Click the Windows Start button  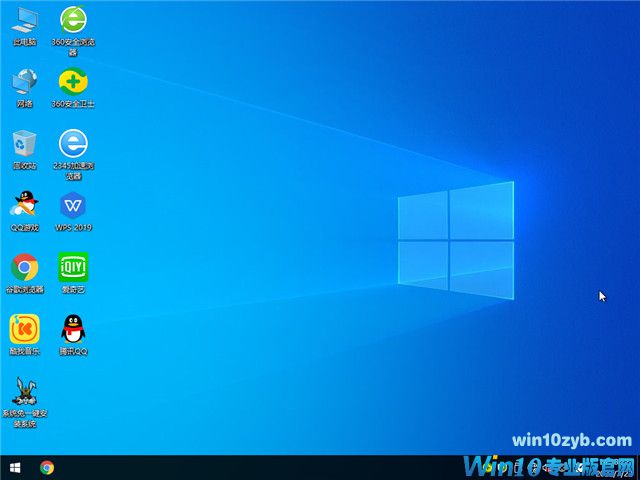15,468
